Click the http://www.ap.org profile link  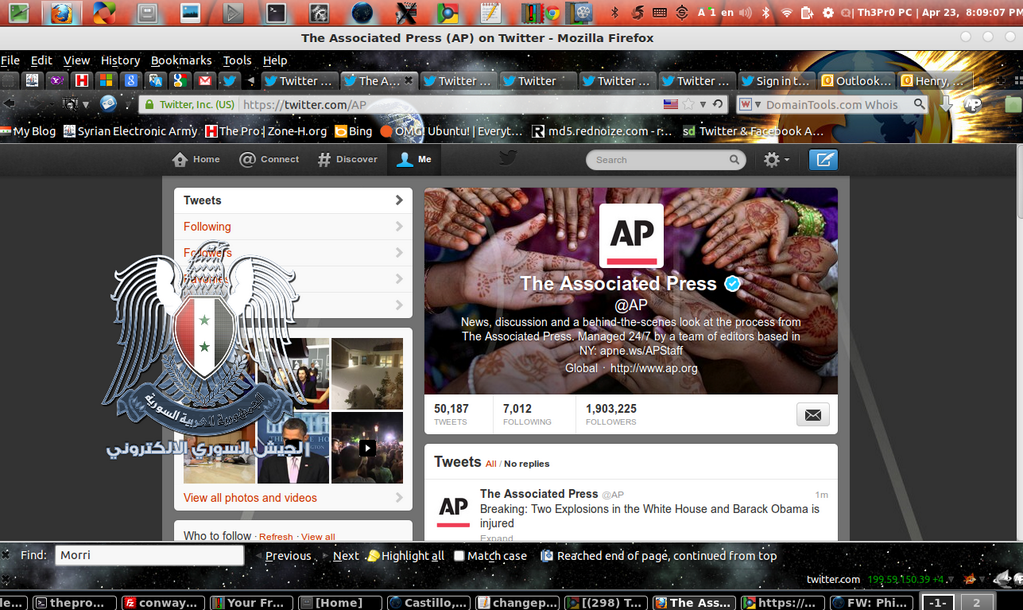pos(654,368)
